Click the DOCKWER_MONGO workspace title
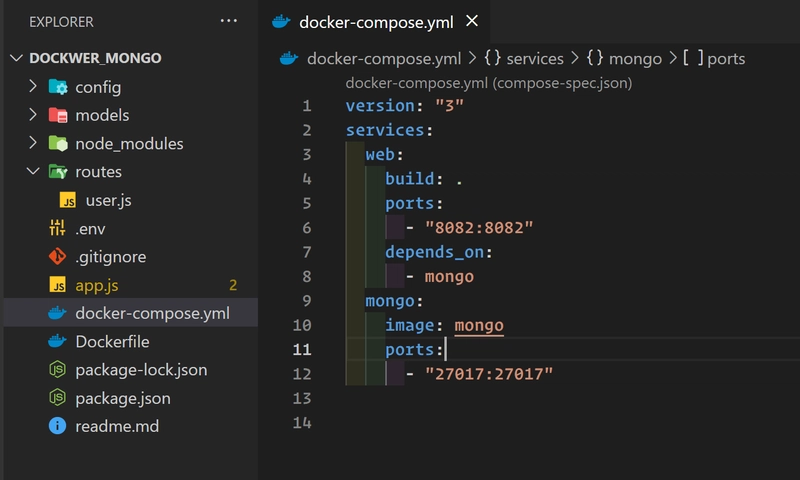The height and width of the screenshot is (480, 800). (95, 58)
